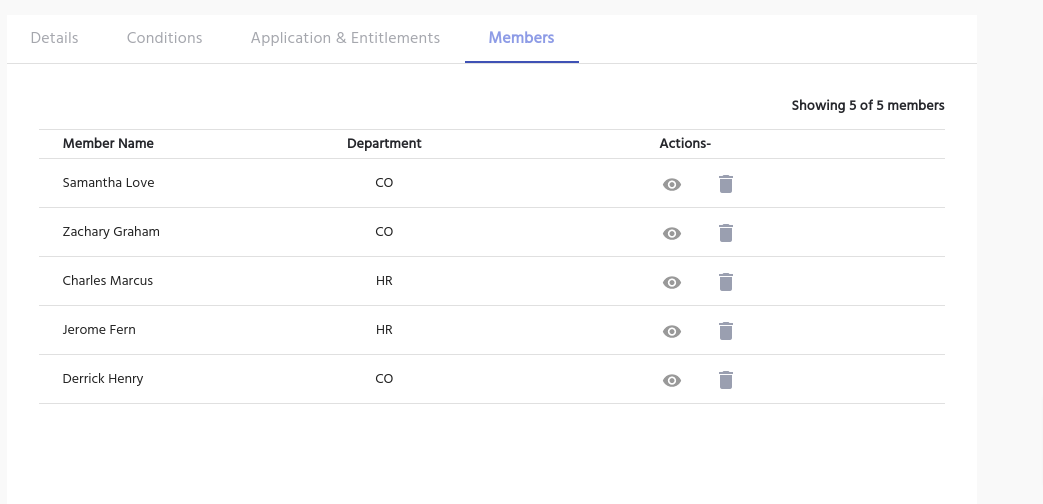Sort by Member Name column header
The image size is (1043, 504).
pos(108,144)
